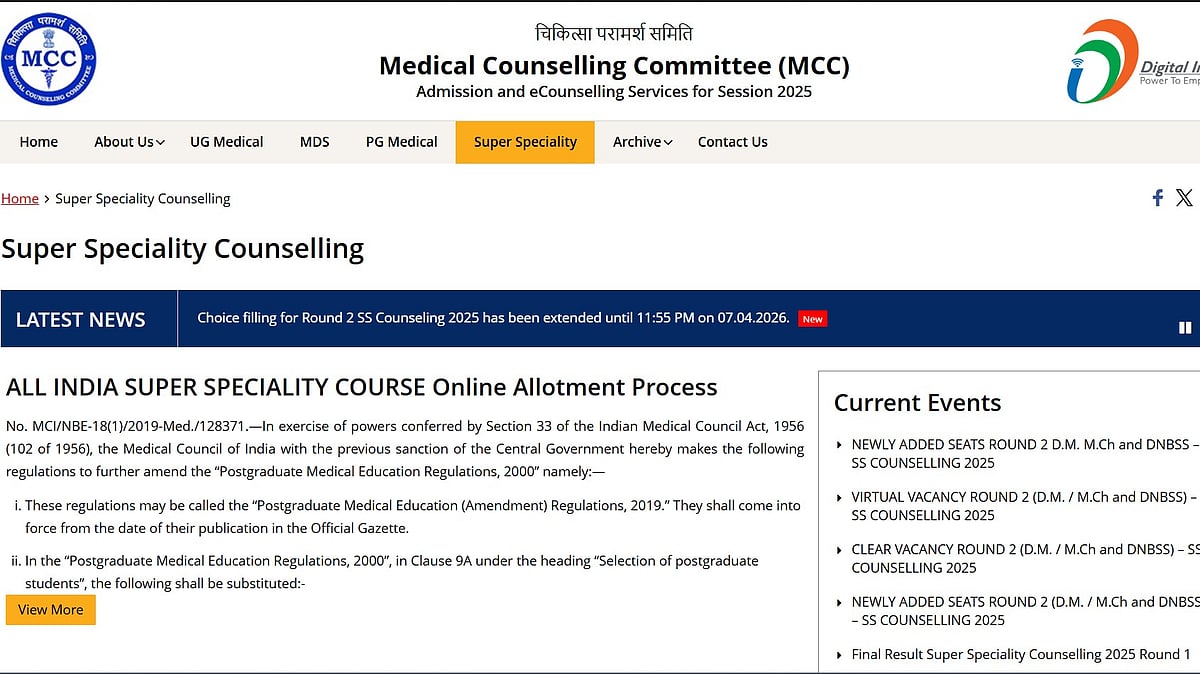
Task: Pause the Latest News ticker
Action: click(1185, 327)
